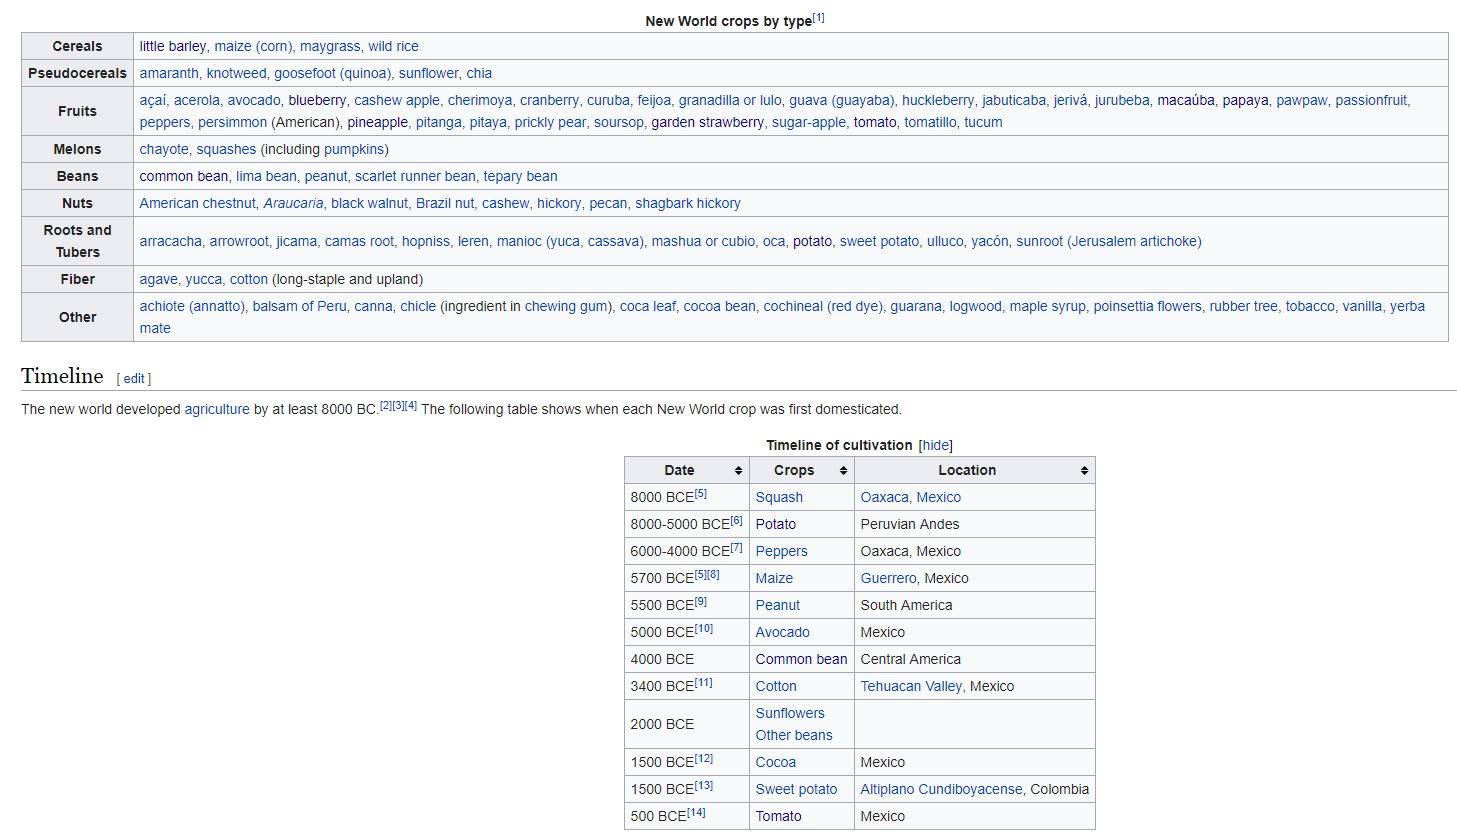Click the maize (corn) link in Cereals
This screenshot has width=1457, height=840.
[253, 46]
